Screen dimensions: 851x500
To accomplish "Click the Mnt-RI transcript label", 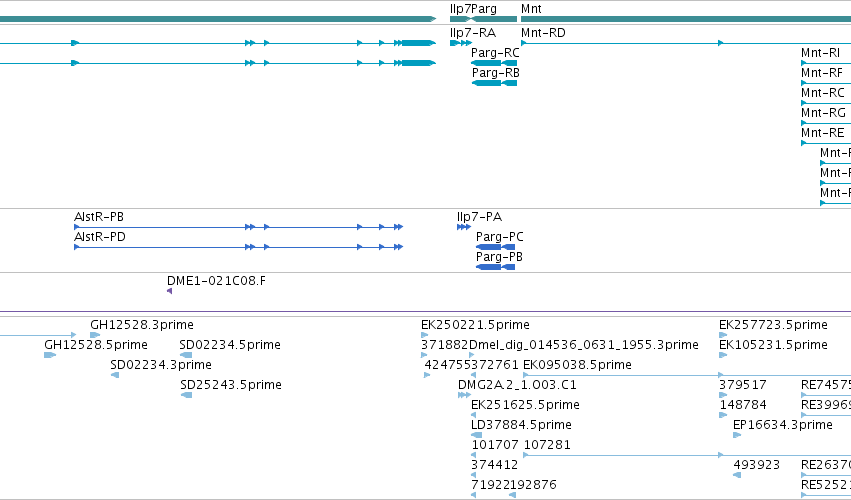I will point(821,53).
